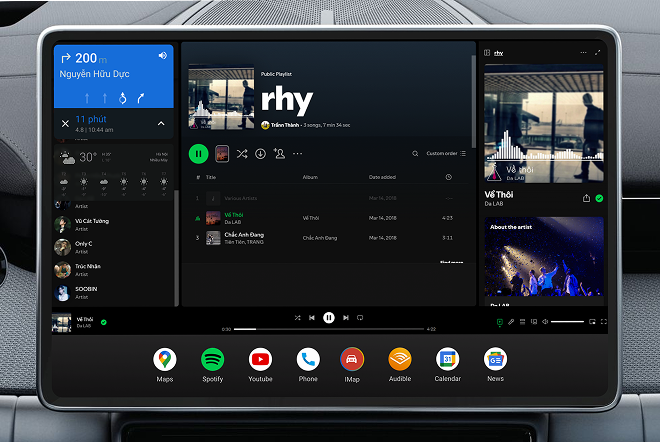Search within the playlist

(x=415, y=154)
